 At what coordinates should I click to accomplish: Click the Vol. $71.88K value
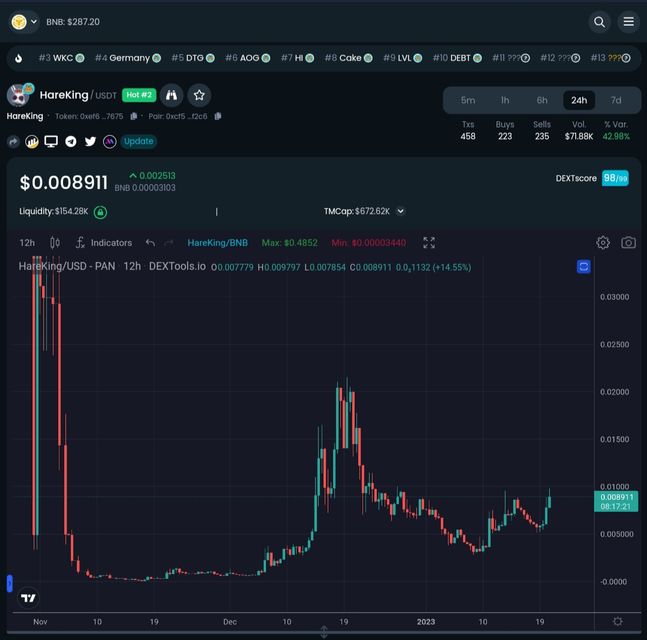(x=579, y=137)
